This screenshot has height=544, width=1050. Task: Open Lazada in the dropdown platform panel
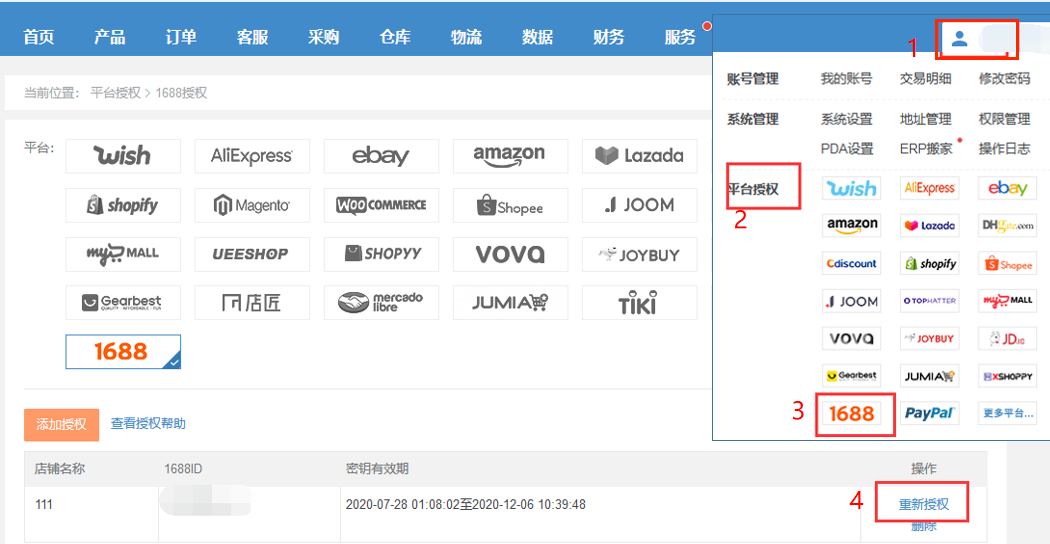coord(929,226)
